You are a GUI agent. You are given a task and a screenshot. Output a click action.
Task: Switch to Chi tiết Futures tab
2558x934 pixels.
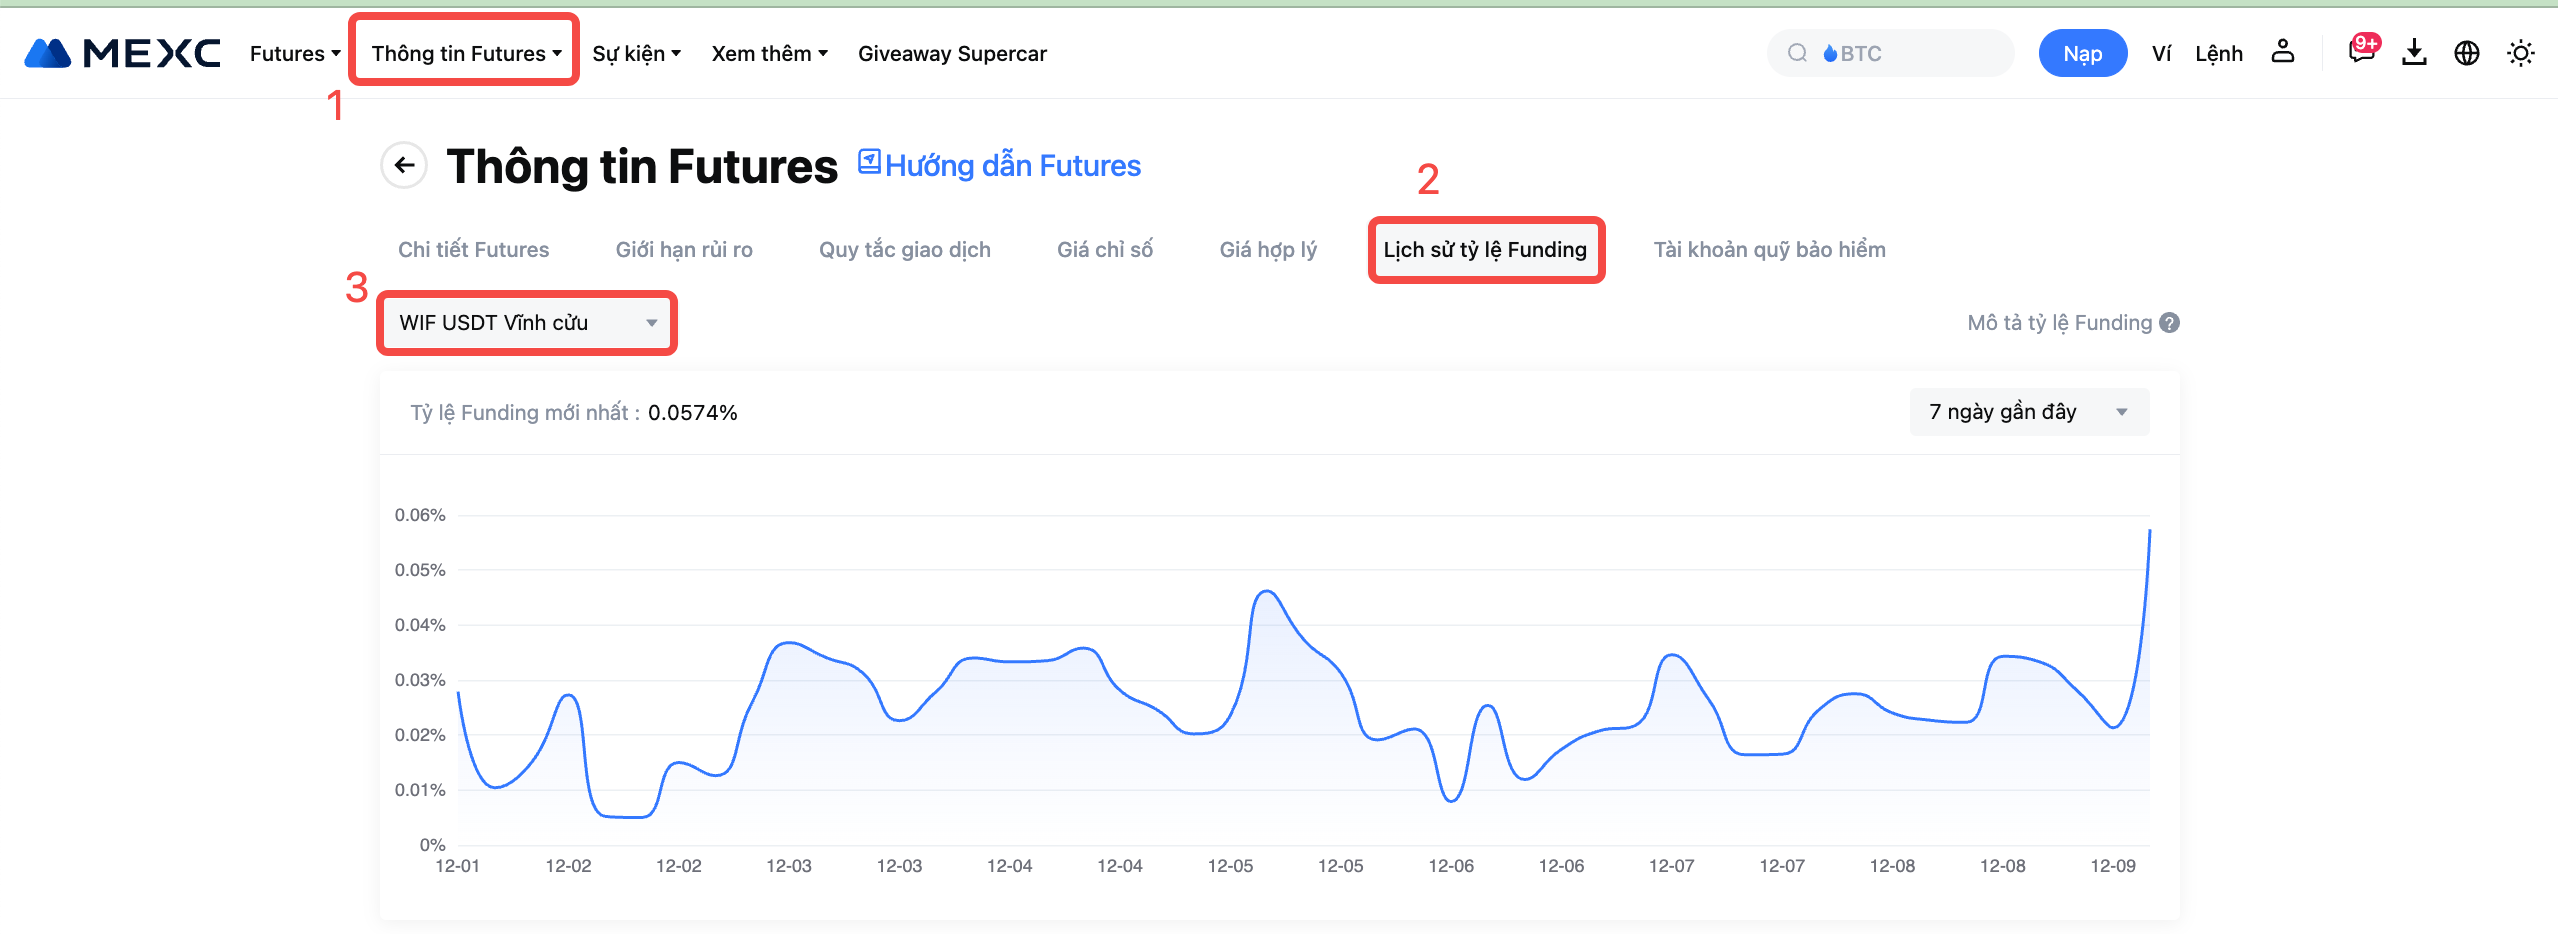click(473, 250)
